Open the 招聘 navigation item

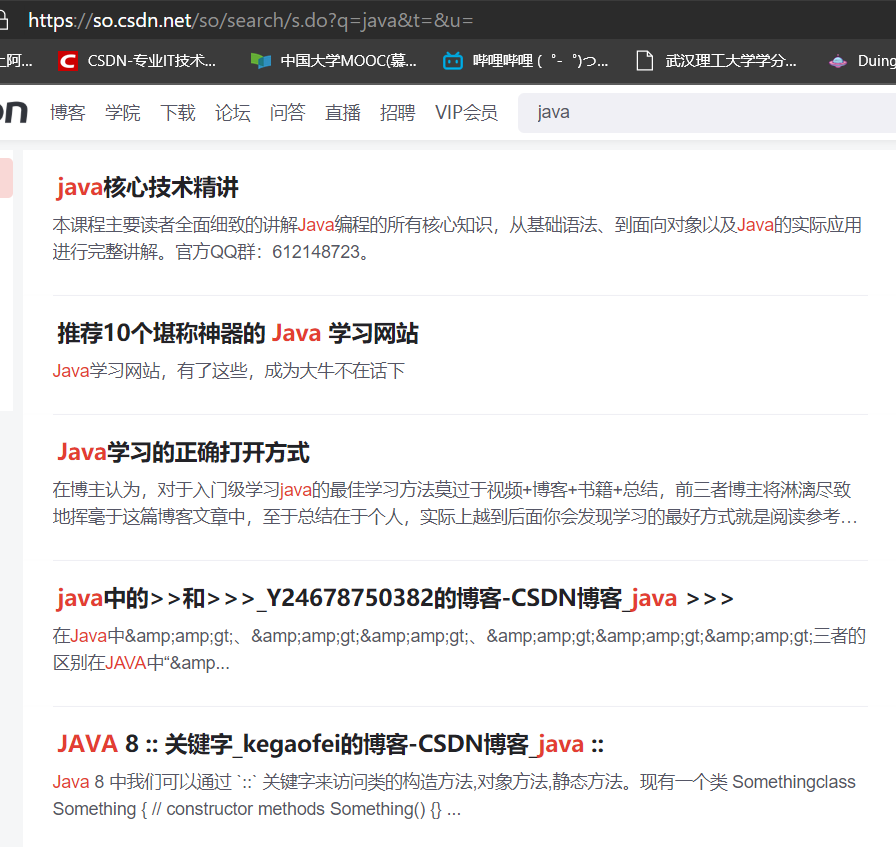pos(397,113)
